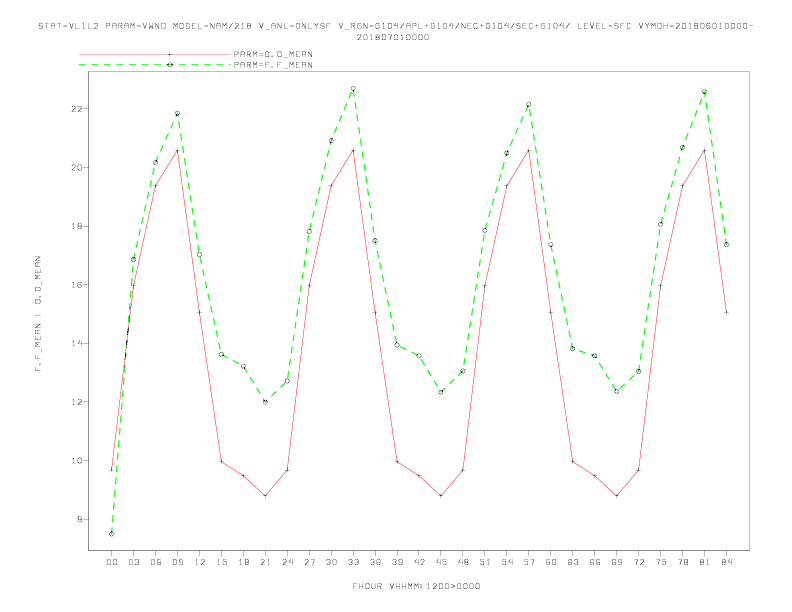Click x-axis tick label 39
Viewport: 792px width, 612px height.
tap(397, 562)
